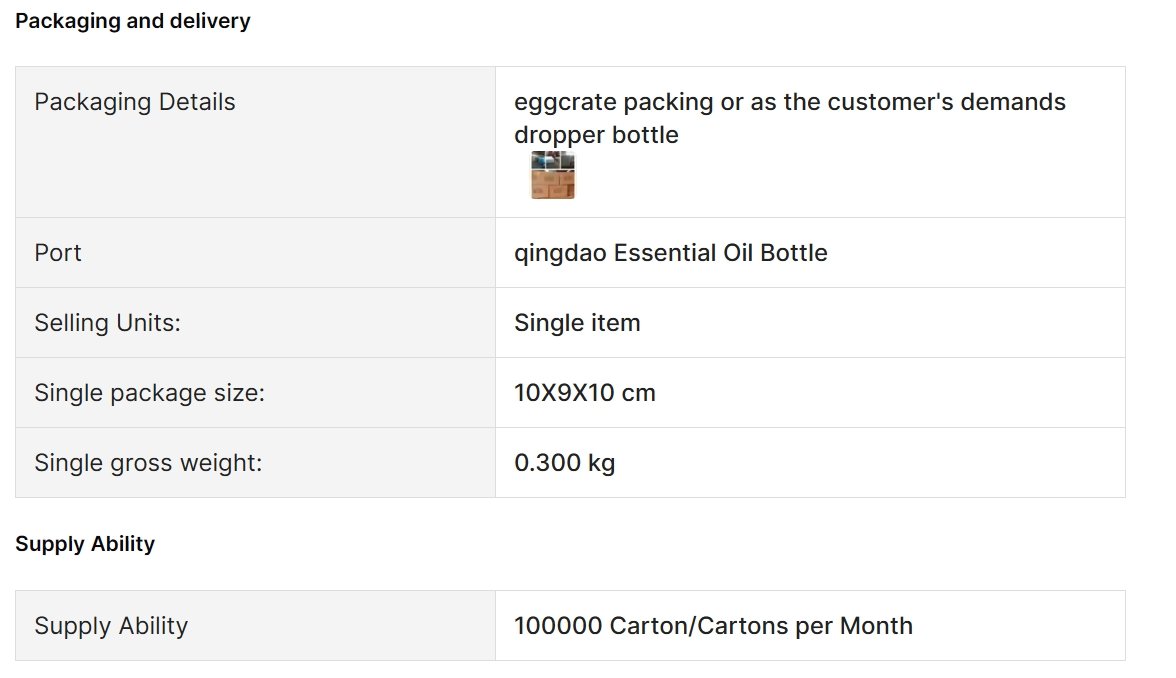Select the 'Single gross weight:' label
Screen dimensions: 1176x678
pyautogui.click(x=148, y=463)
